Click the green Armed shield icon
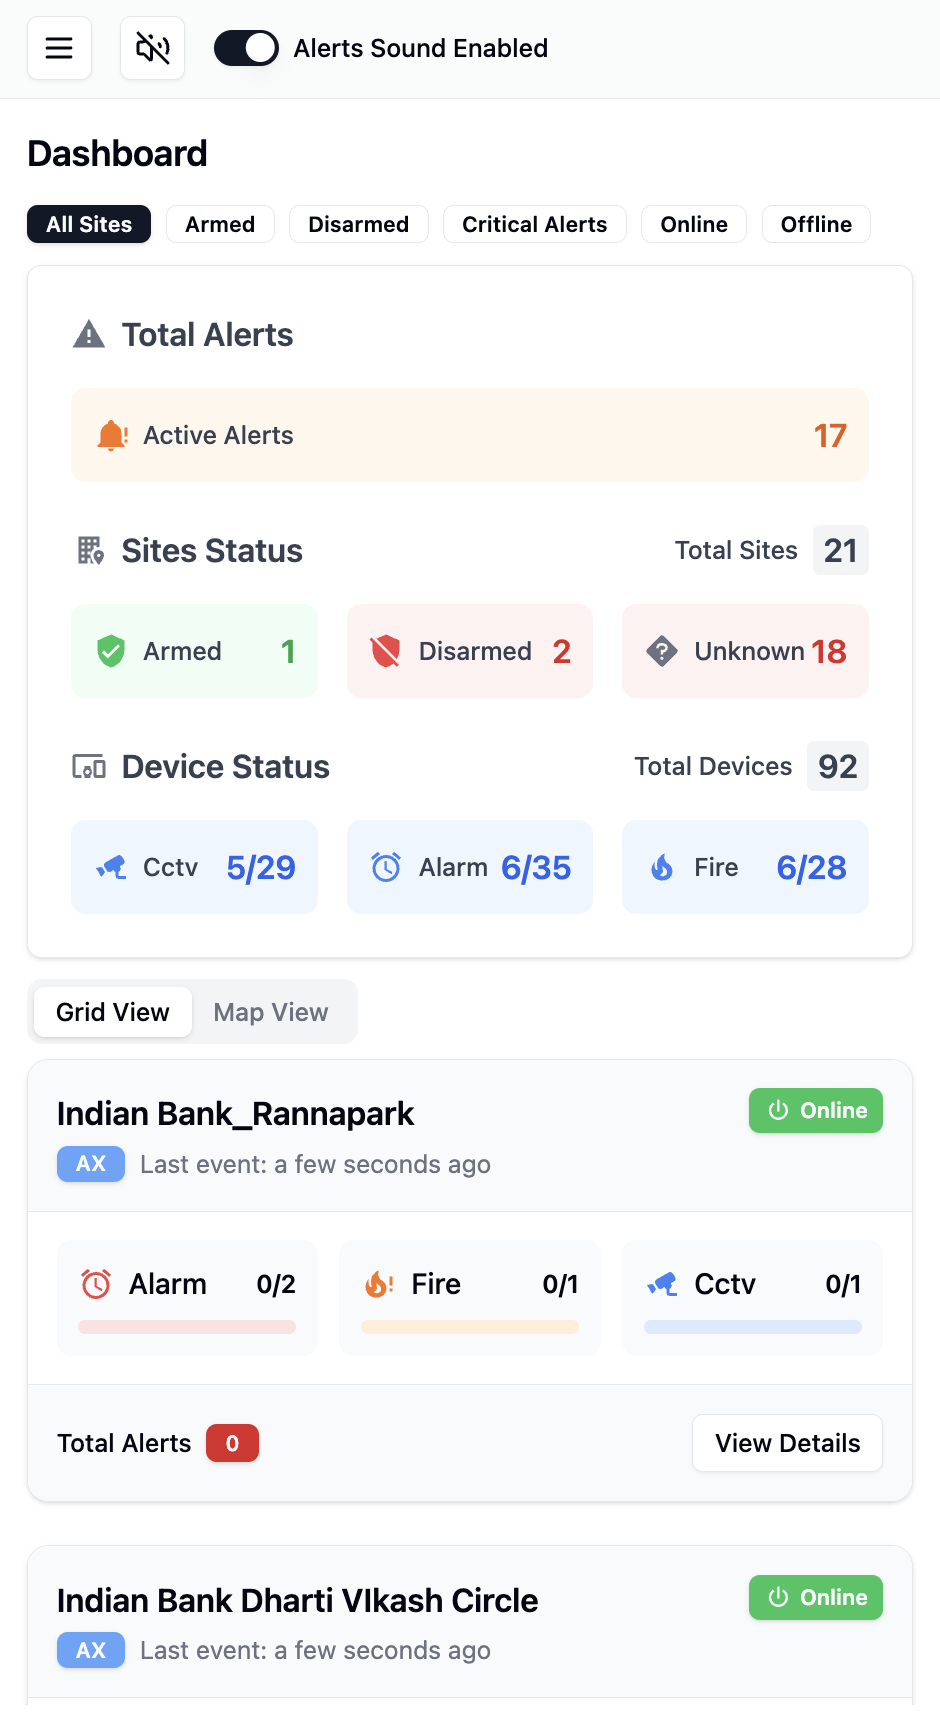This screenshot has width=940, height=1712. (x=110, y=651)
